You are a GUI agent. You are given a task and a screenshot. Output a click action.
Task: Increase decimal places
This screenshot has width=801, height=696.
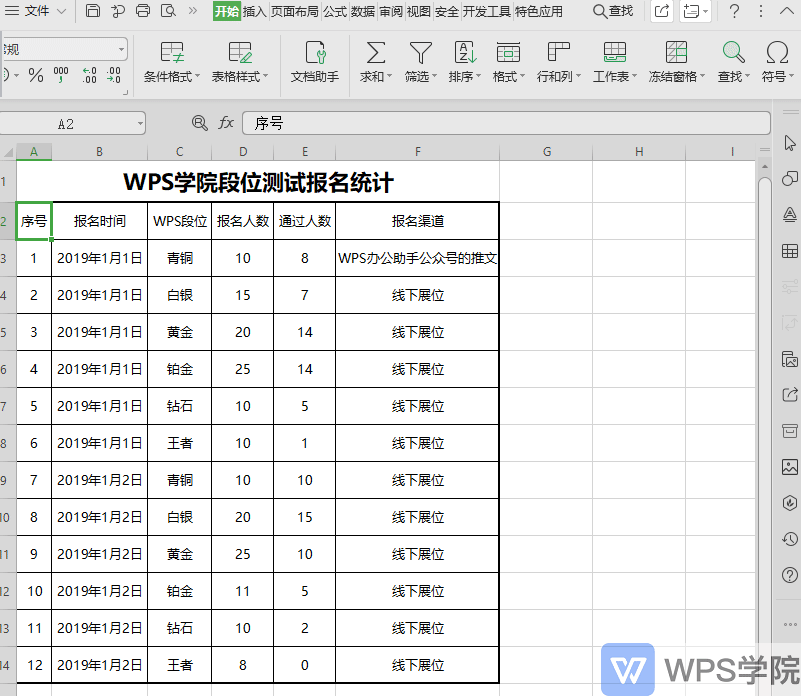[x=89, y=75]
